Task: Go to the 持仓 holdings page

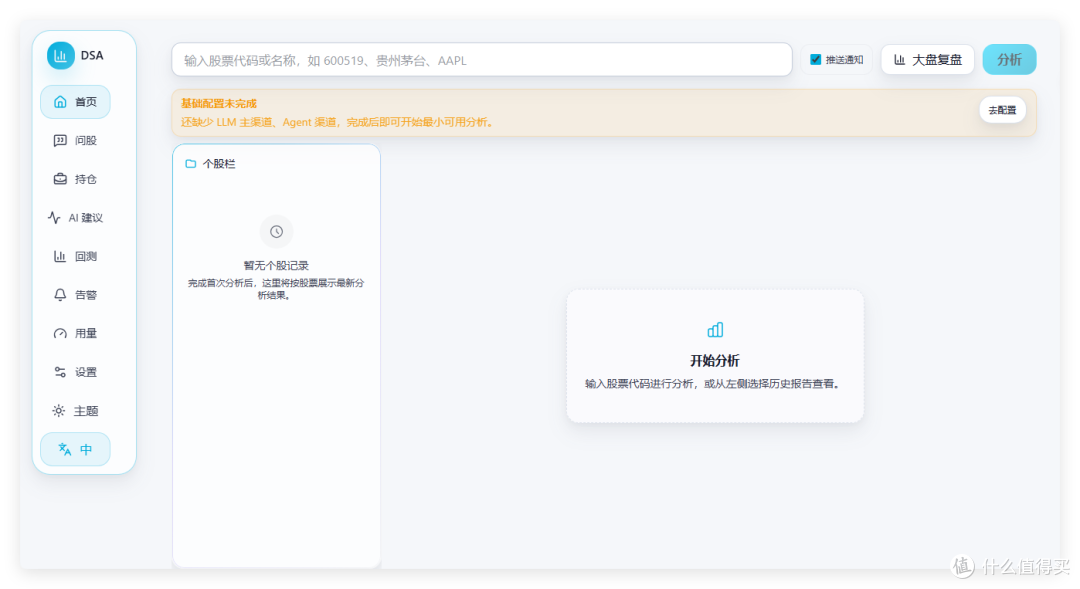Action: tap(75, 179)
